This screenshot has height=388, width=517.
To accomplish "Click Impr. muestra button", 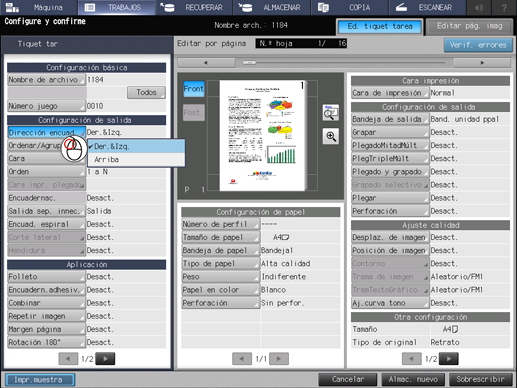I will tap(40, 380).
